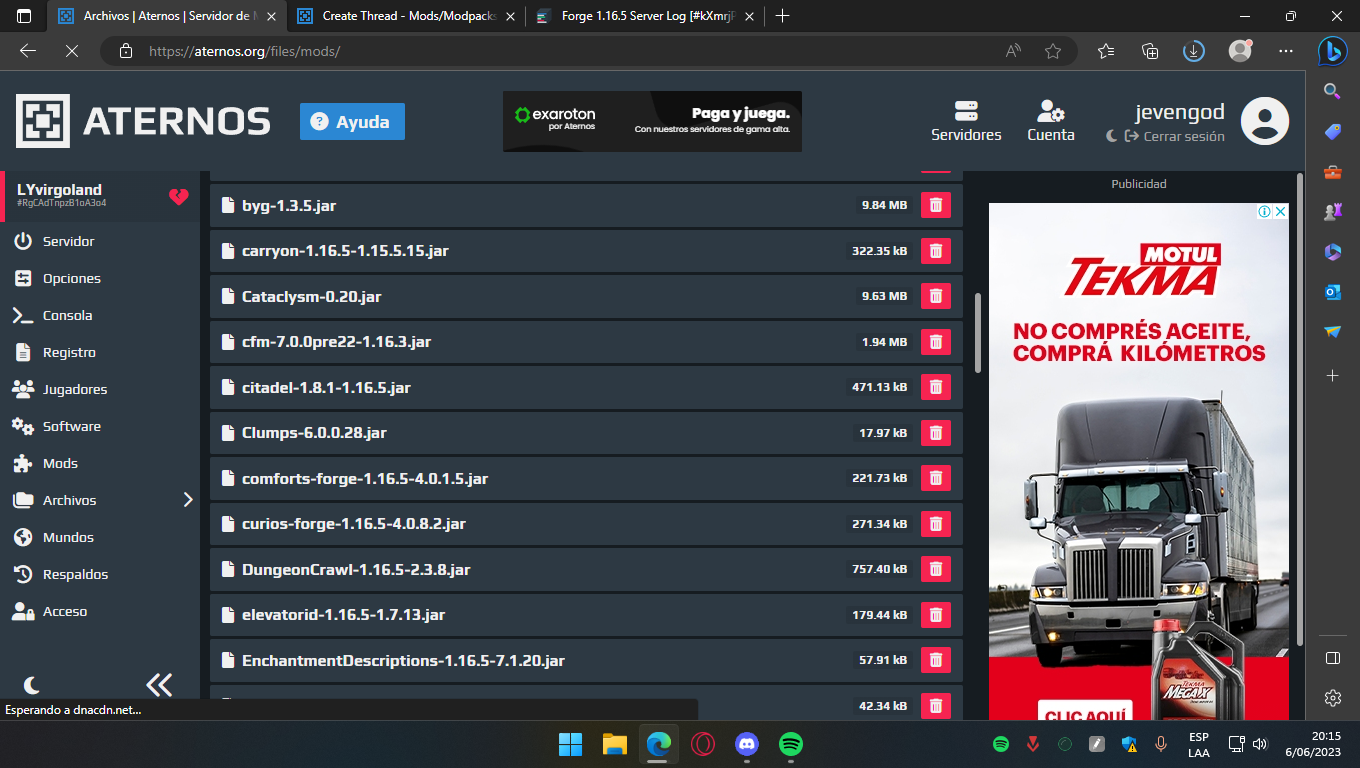
Task: Delete Clumps-6.0.0.28.jar with trash icon
Action: tap(935, 433)
